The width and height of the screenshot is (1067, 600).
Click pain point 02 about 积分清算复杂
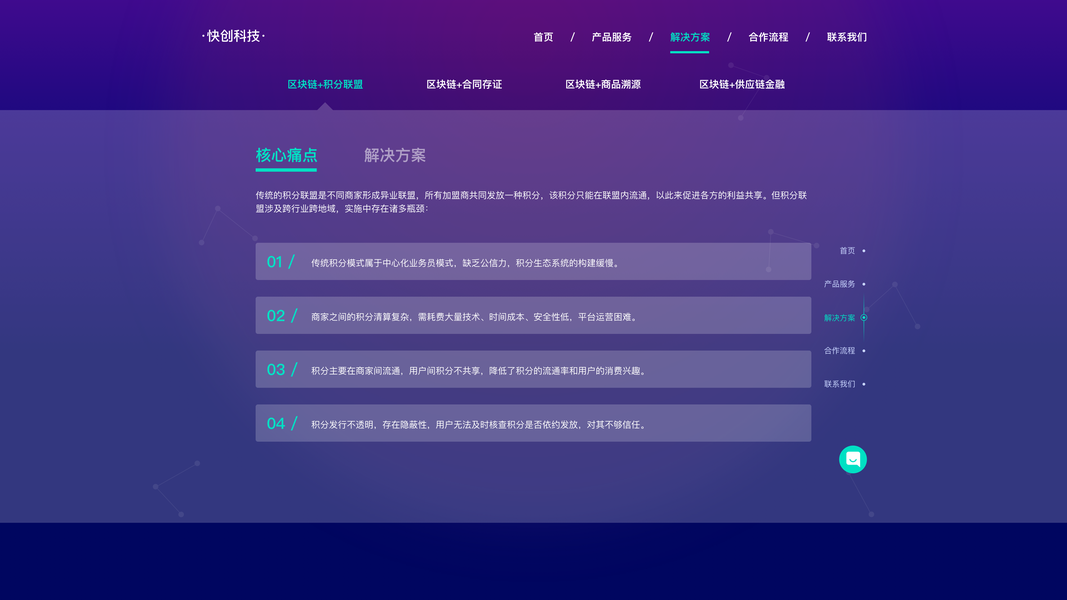[x=533, y=315]
